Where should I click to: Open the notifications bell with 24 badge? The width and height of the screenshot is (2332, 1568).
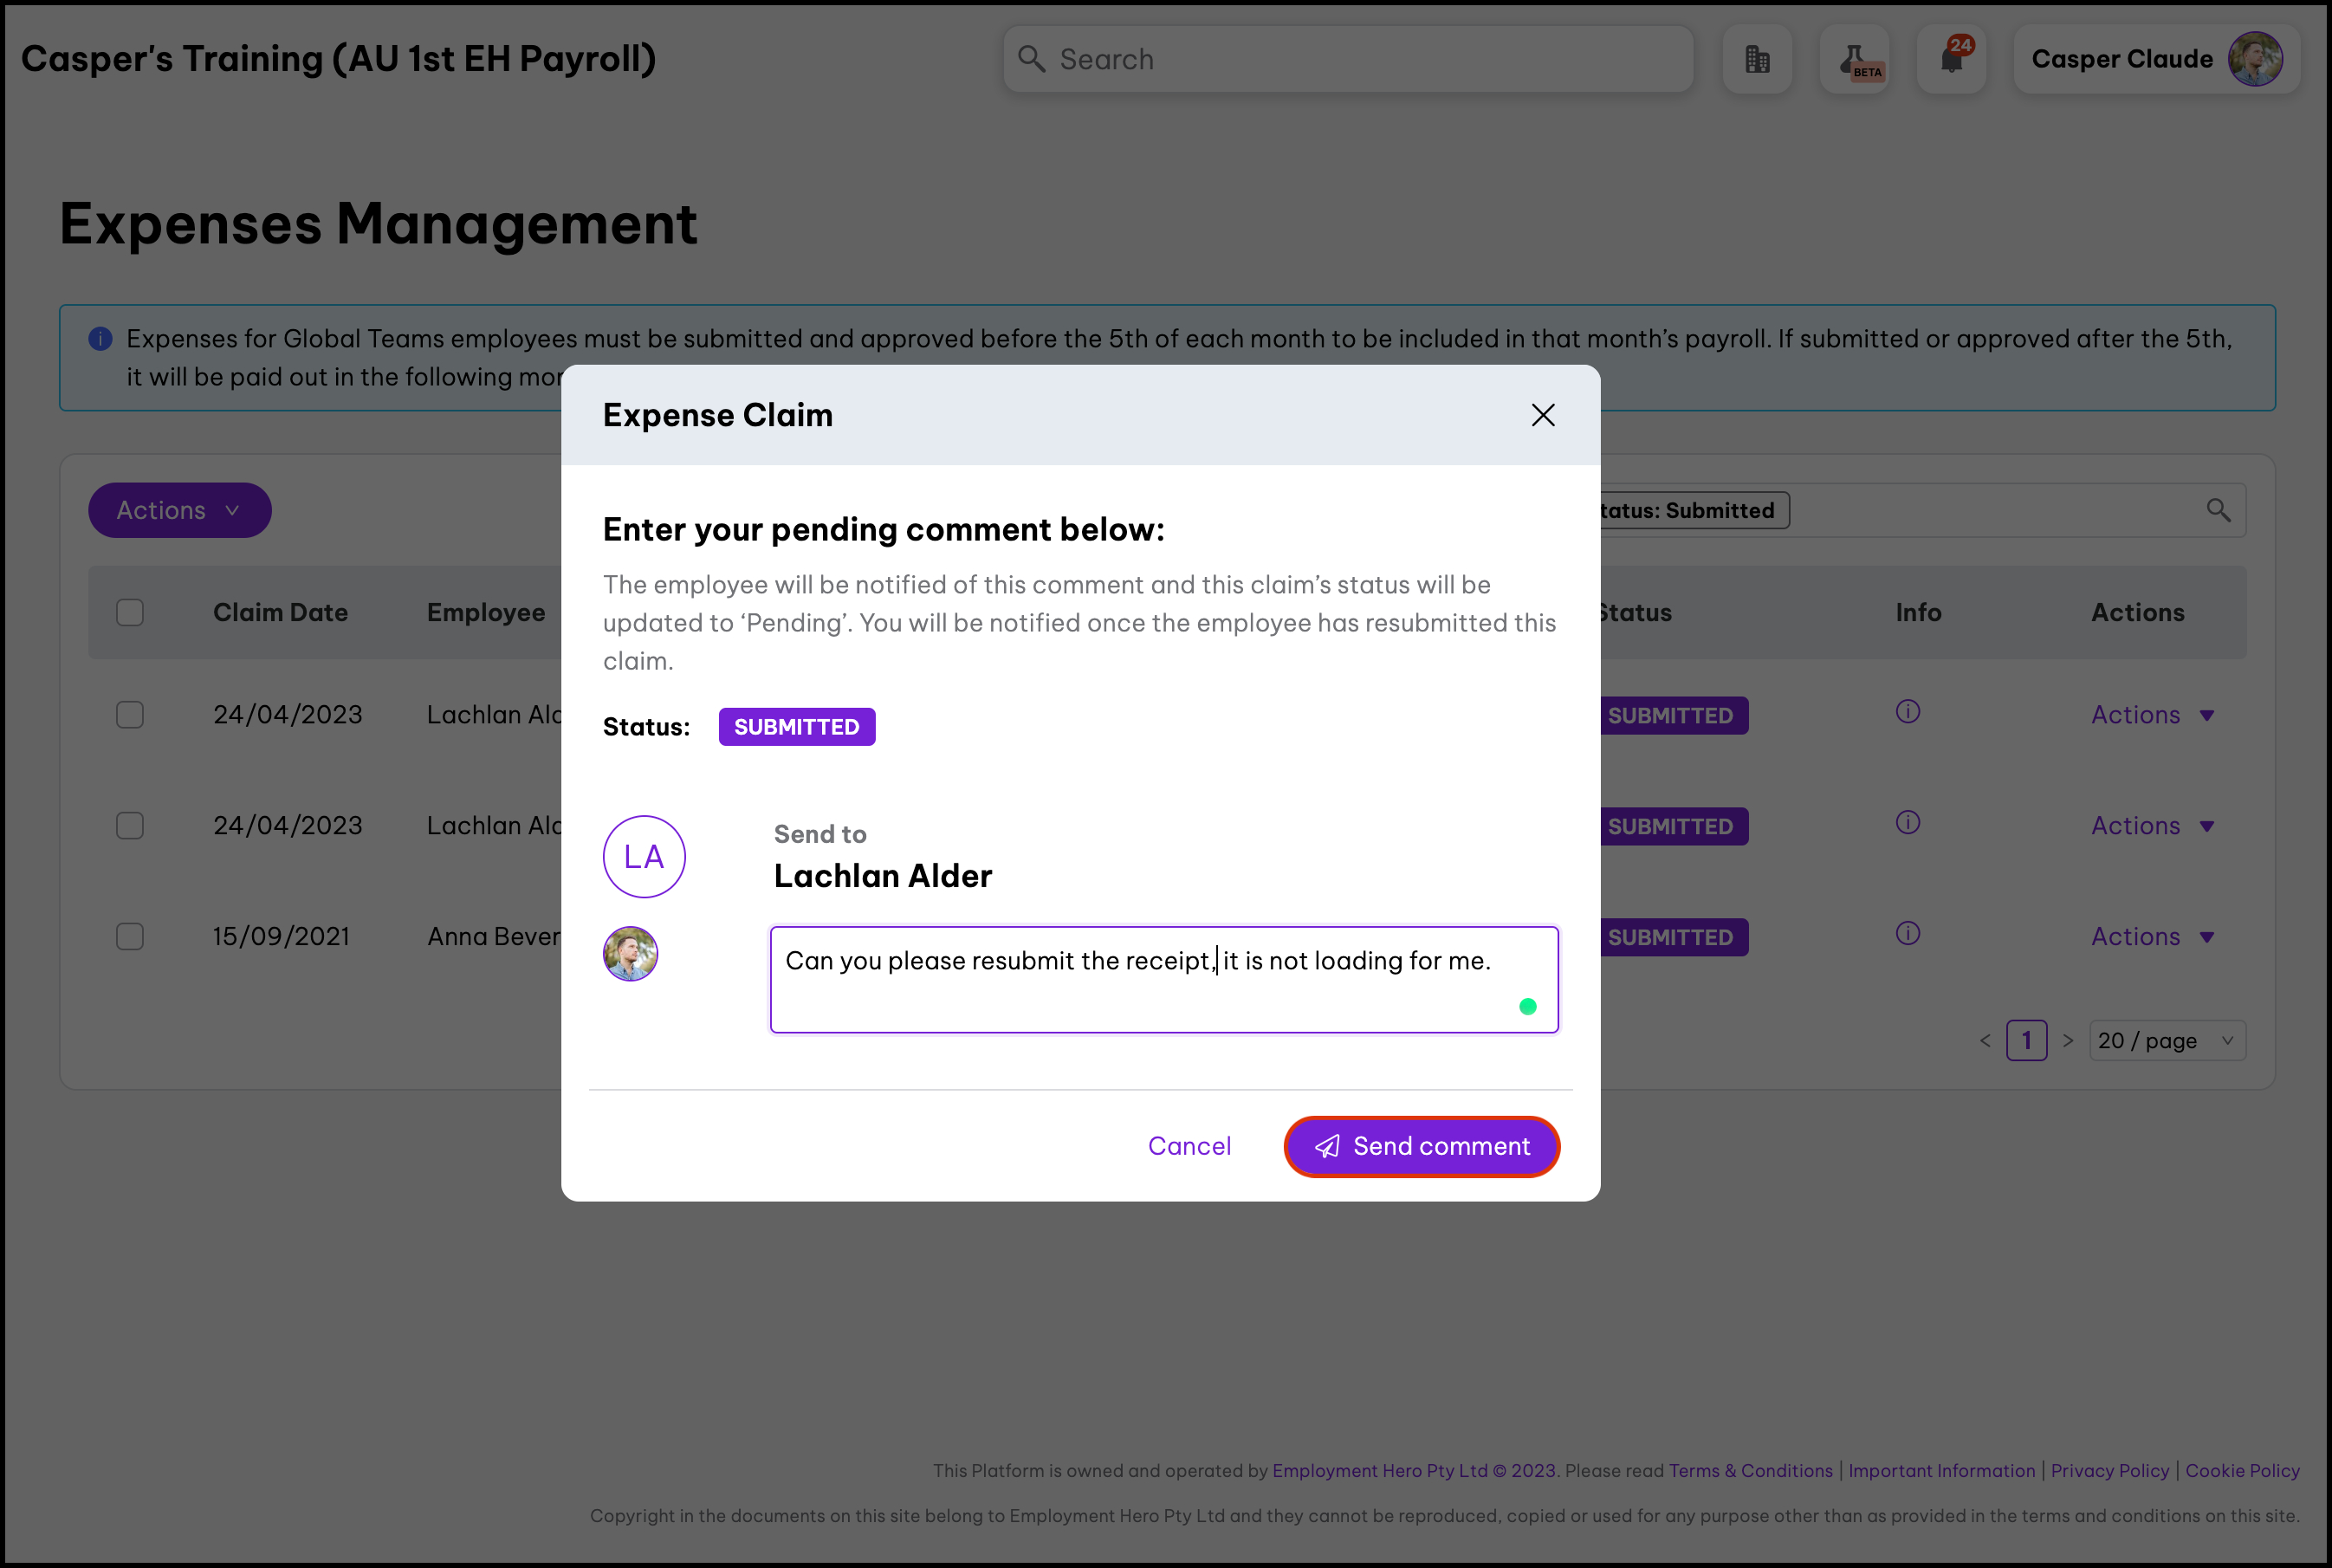(1951, 60)
